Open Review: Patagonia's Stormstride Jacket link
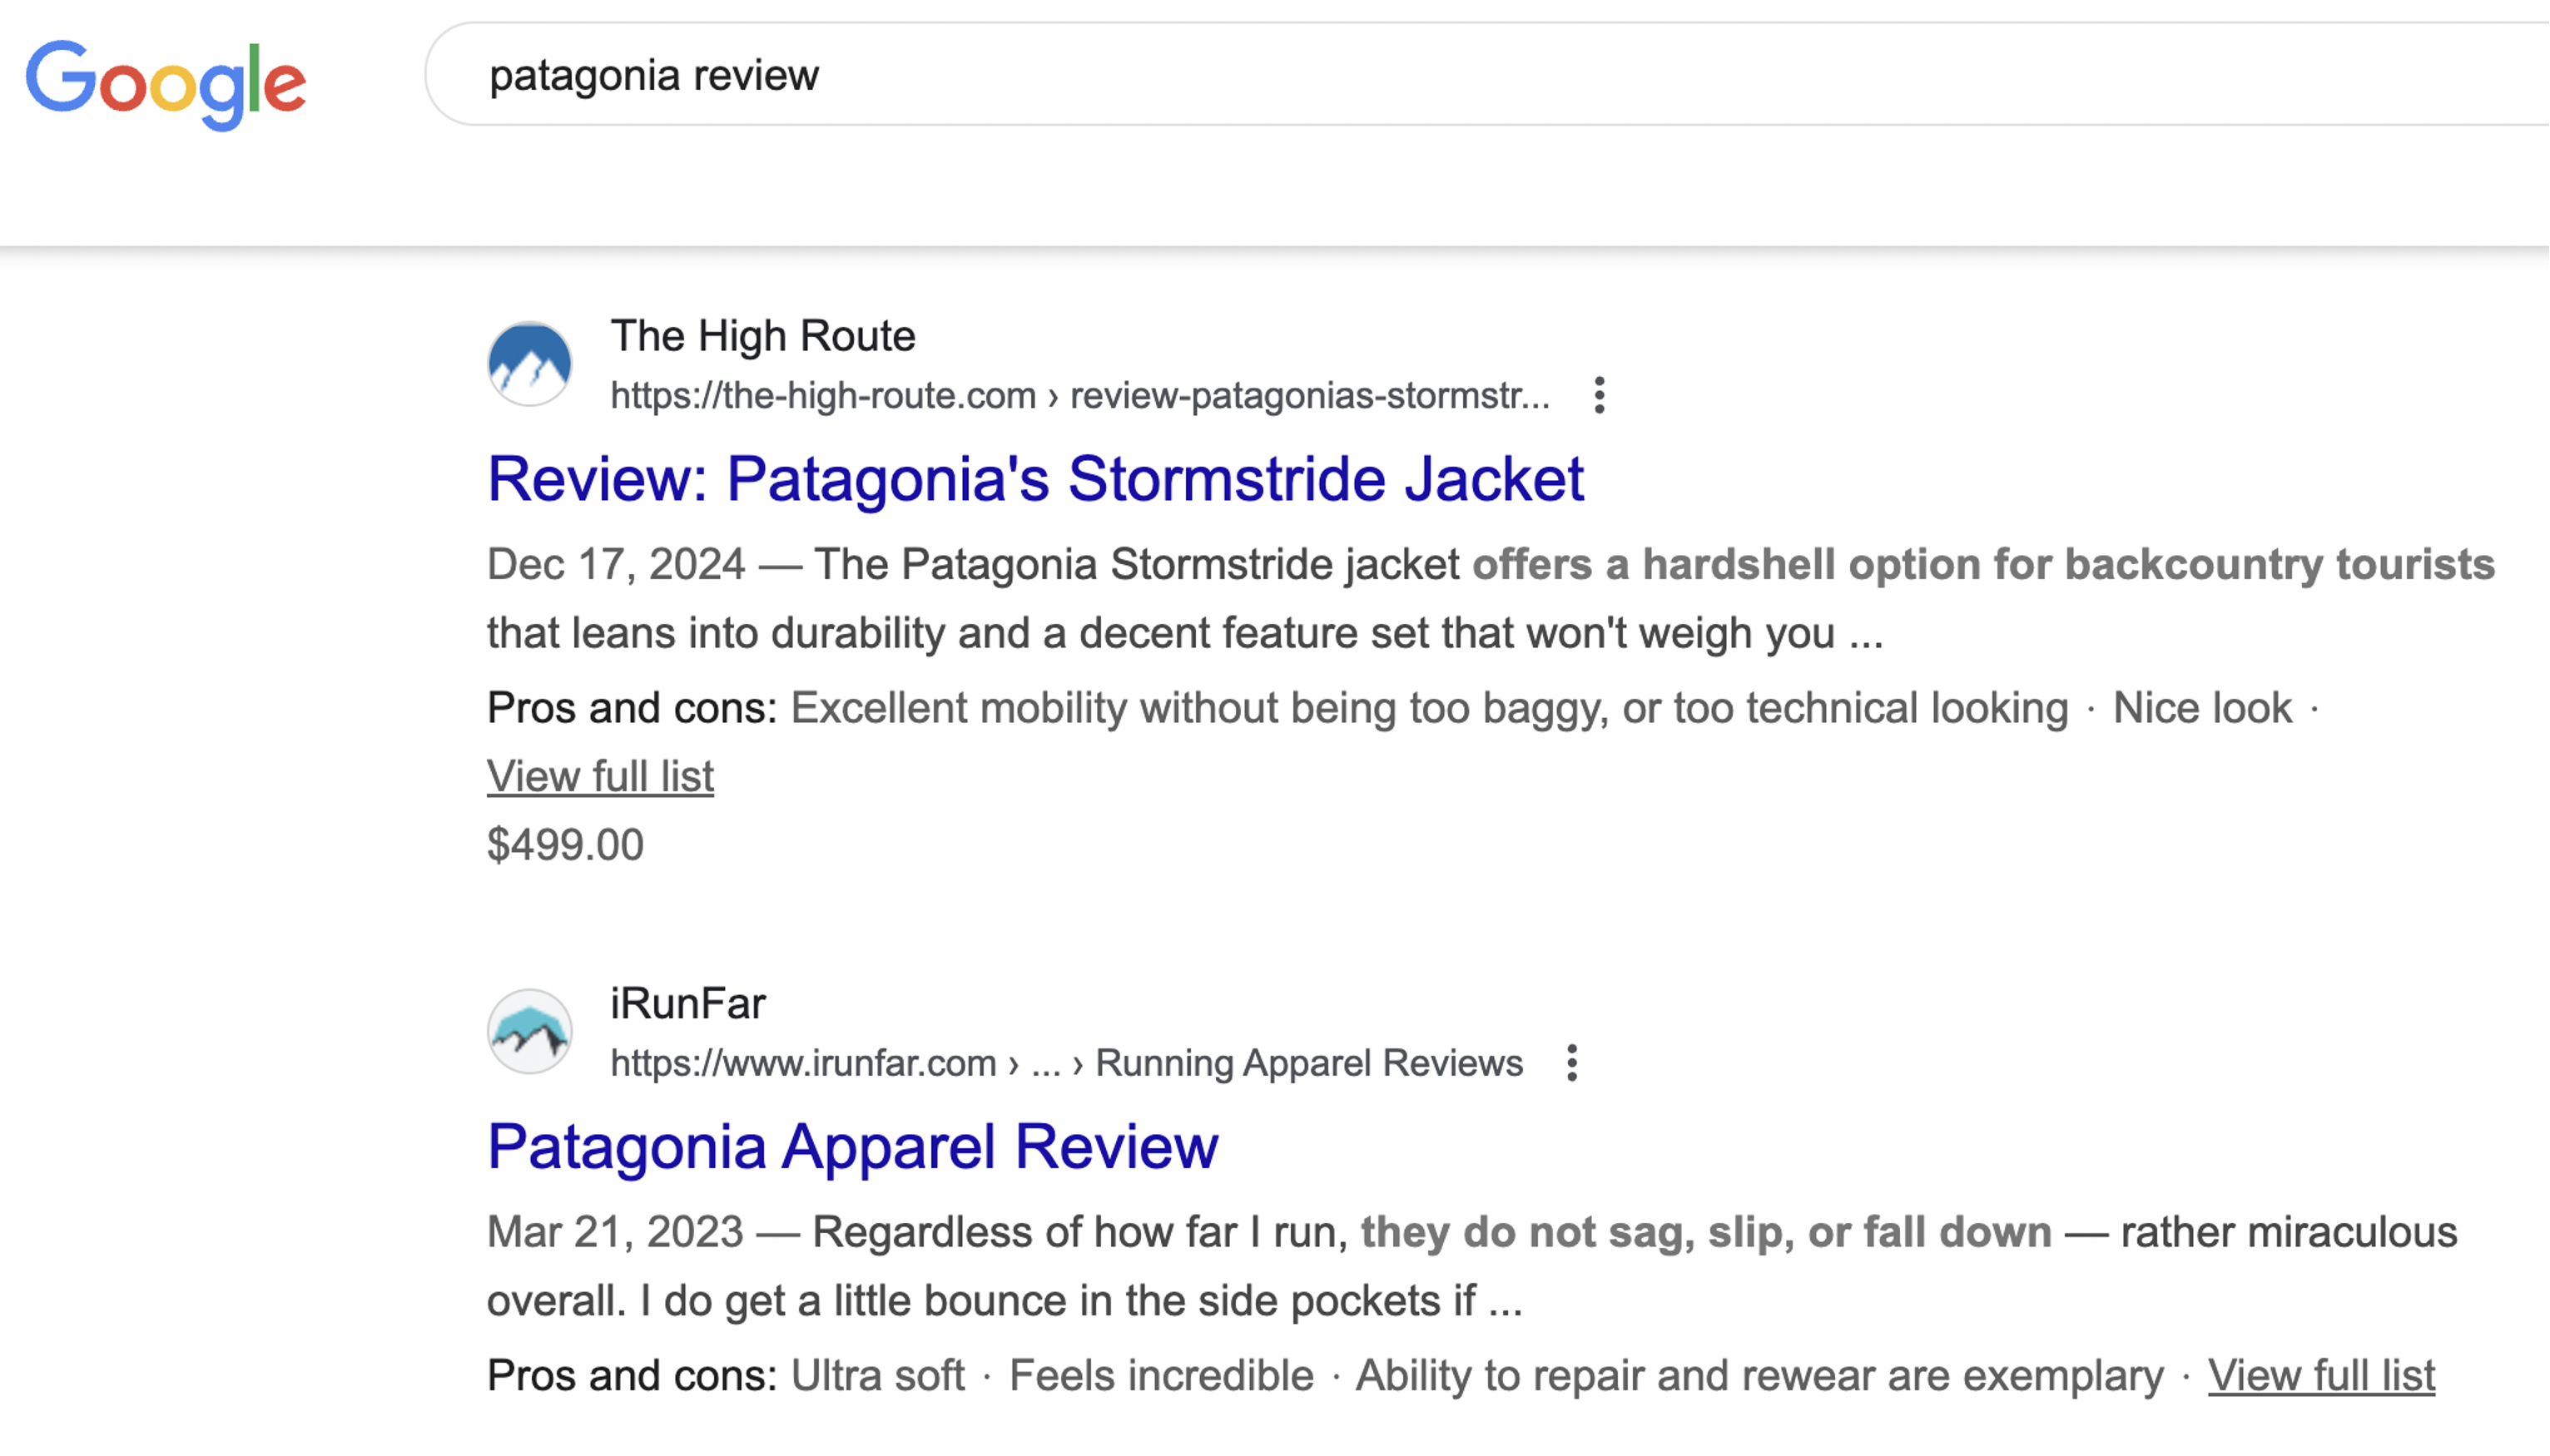 (x=1035, y=479)
